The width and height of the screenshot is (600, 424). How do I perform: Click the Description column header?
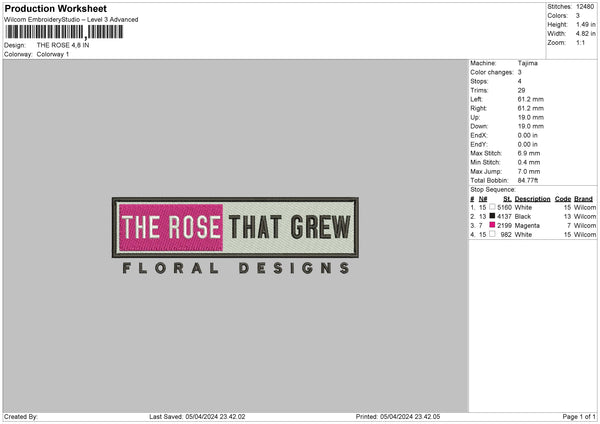pyautogui.click(x=532, y=199)
